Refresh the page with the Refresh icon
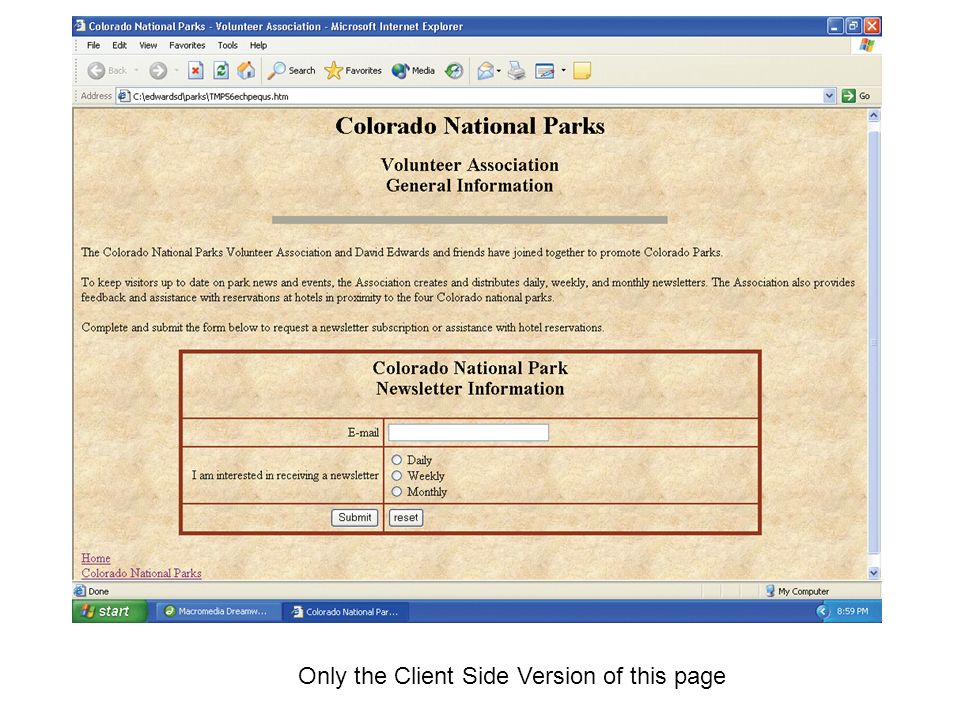The image size is (960, 720). click(221, 71)
